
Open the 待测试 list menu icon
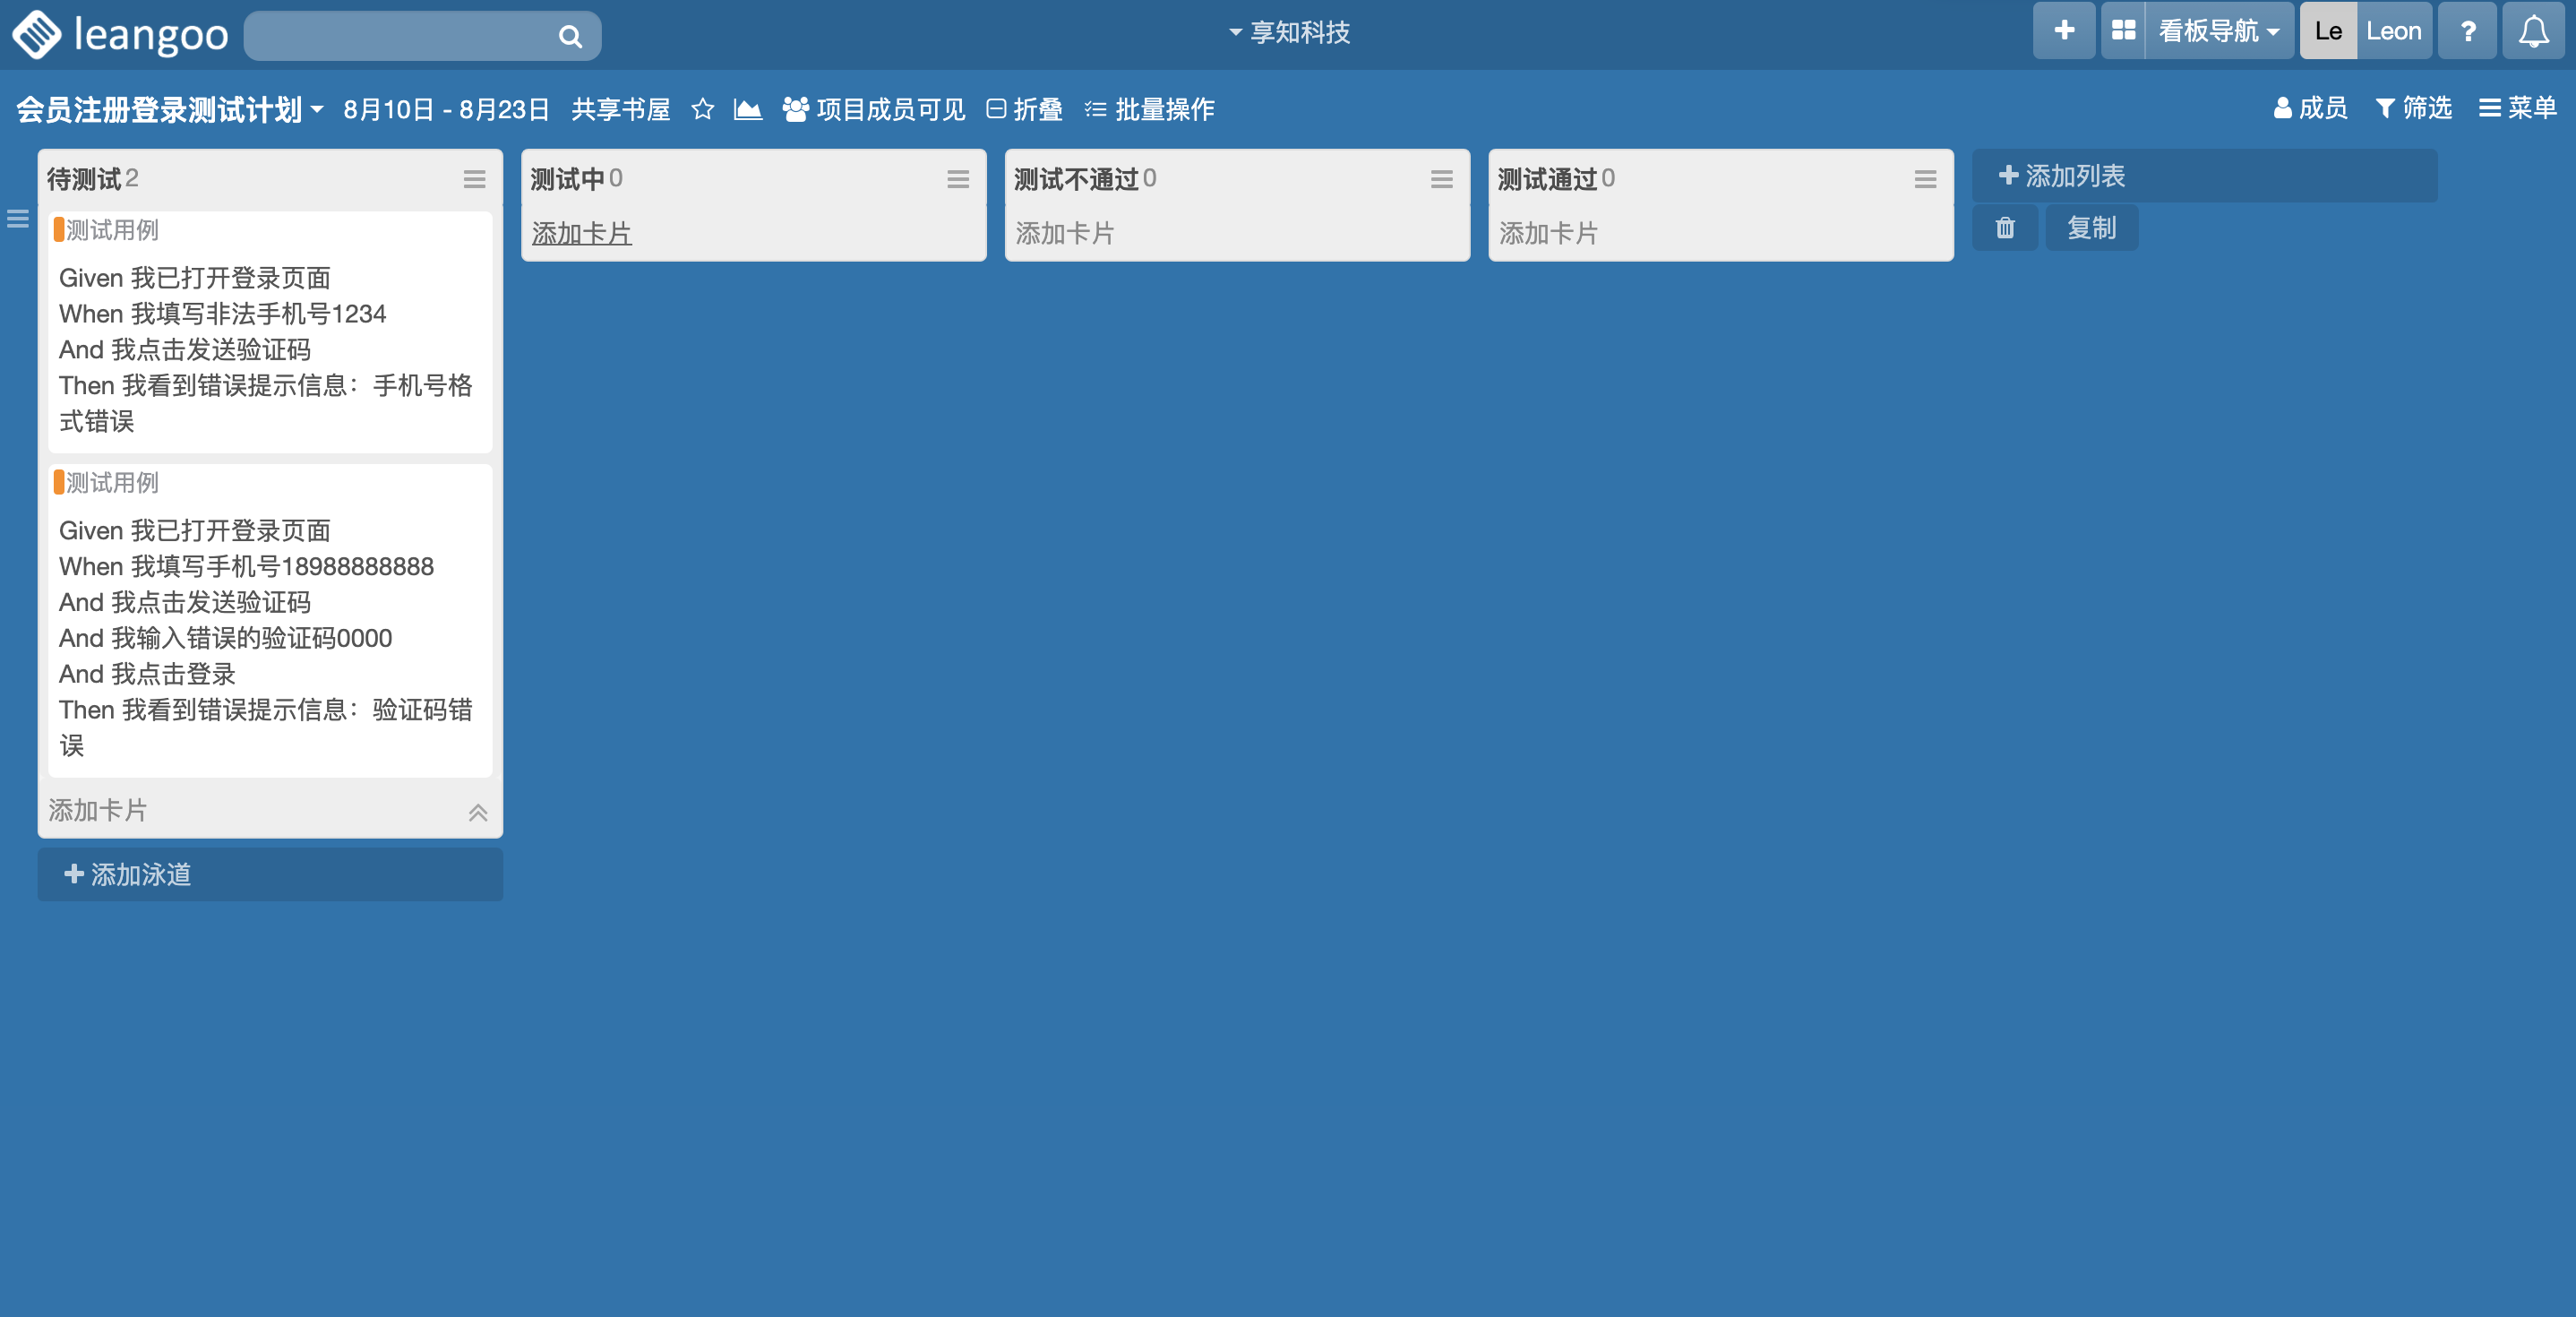(x=474, y=179)
